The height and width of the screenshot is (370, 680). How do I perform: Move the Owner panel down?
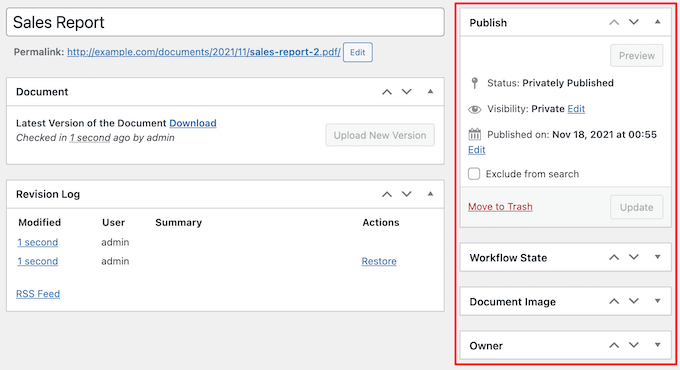[x=634, y=345]
